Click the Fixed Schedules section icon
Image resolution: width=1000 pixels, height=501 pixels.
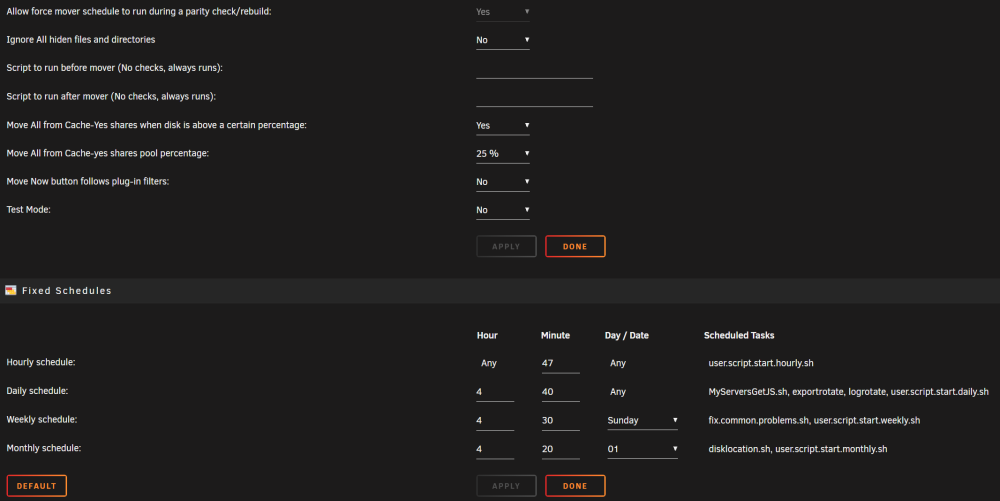[x=11, y=291]
